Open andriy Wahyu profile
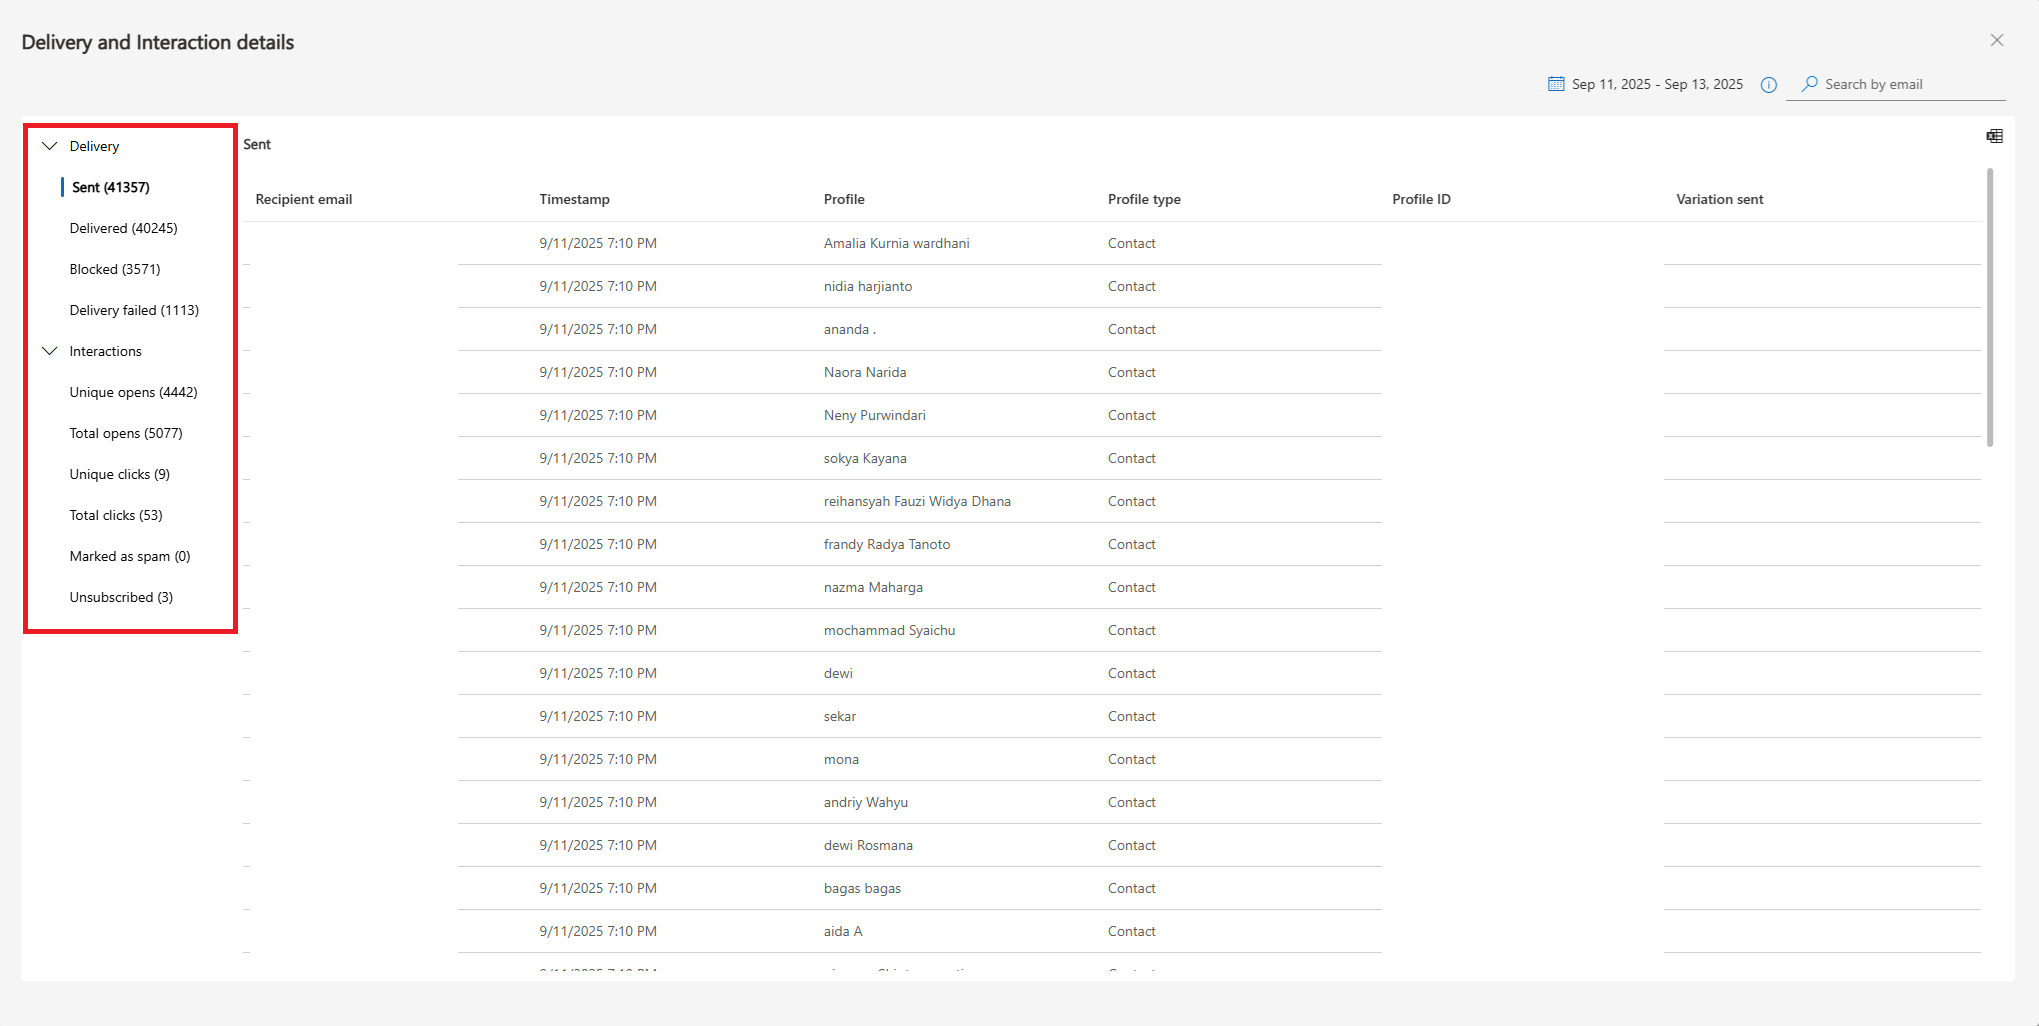This screenshot has height=1026, width=2039. (x=866, y=802)
